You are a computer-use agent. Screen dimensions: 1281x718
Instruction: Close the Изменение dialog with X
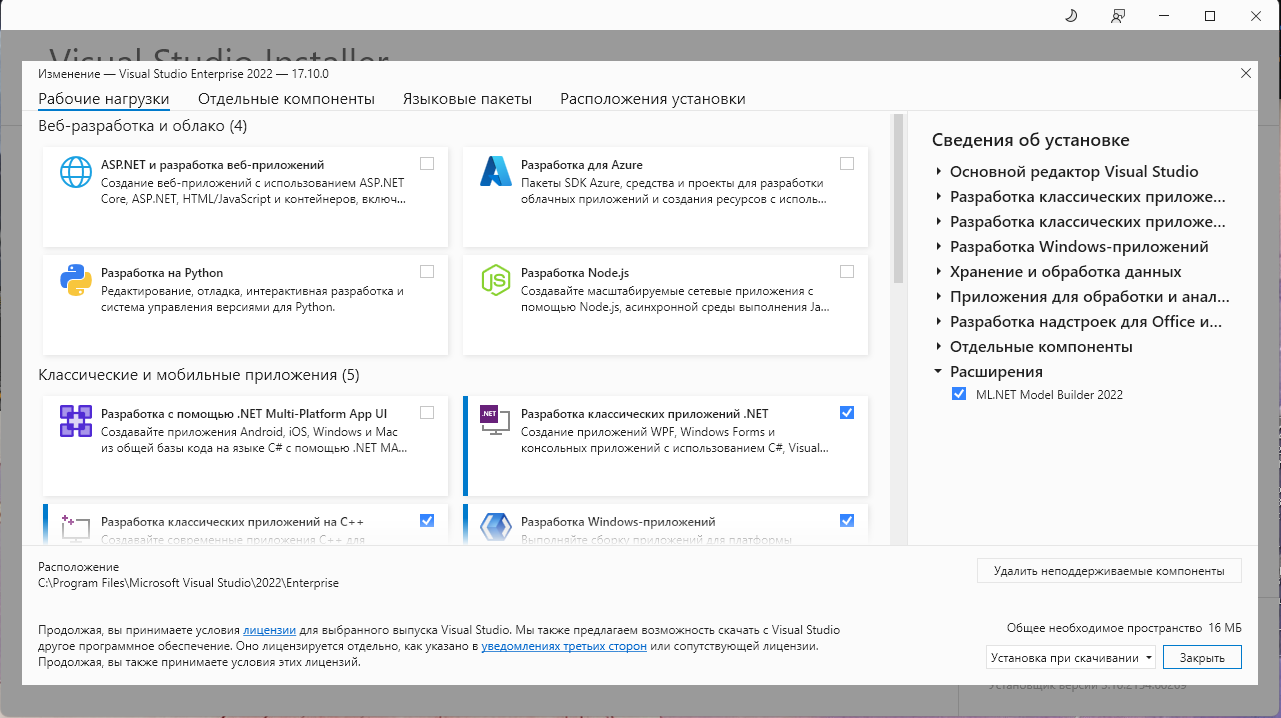click(x=1245, y=73)
